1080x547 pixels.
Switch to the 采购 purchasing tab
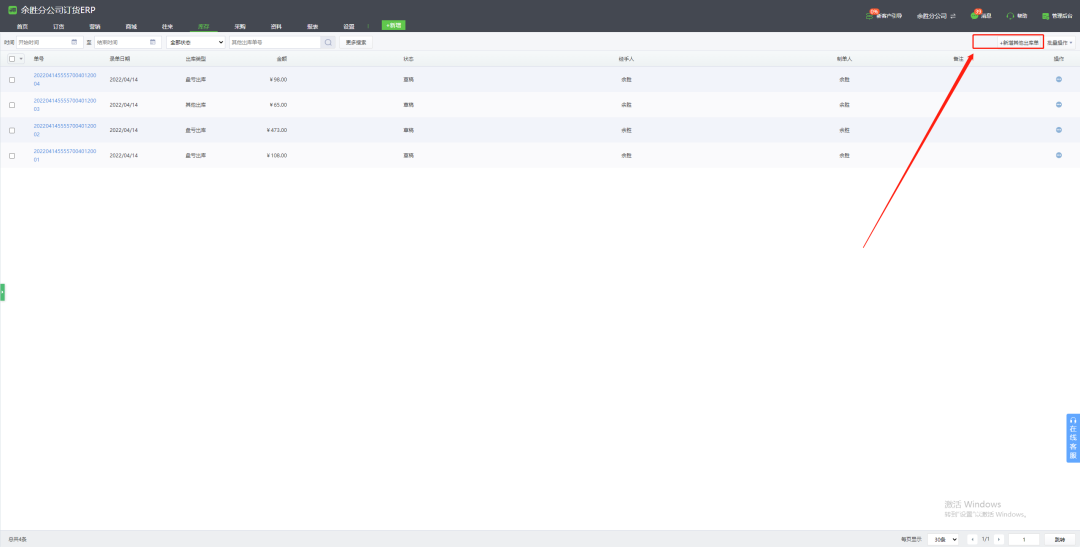point(240,26)
